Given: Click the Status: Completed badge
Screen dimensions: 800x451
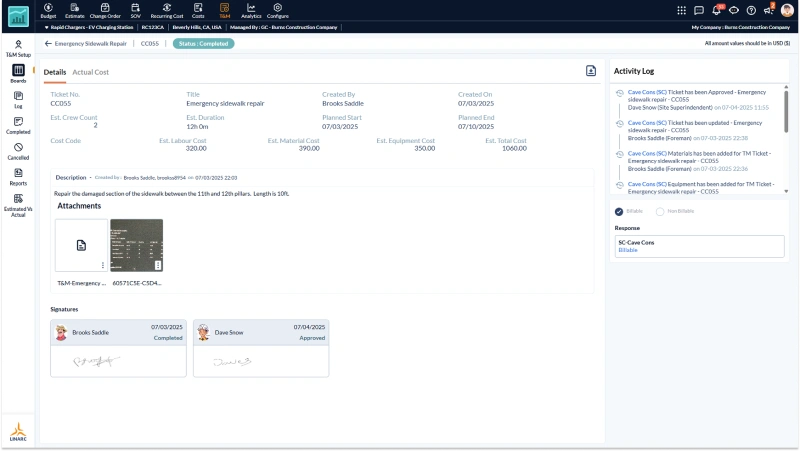Looking at the screenshot, I should click(x=204, y=43).
